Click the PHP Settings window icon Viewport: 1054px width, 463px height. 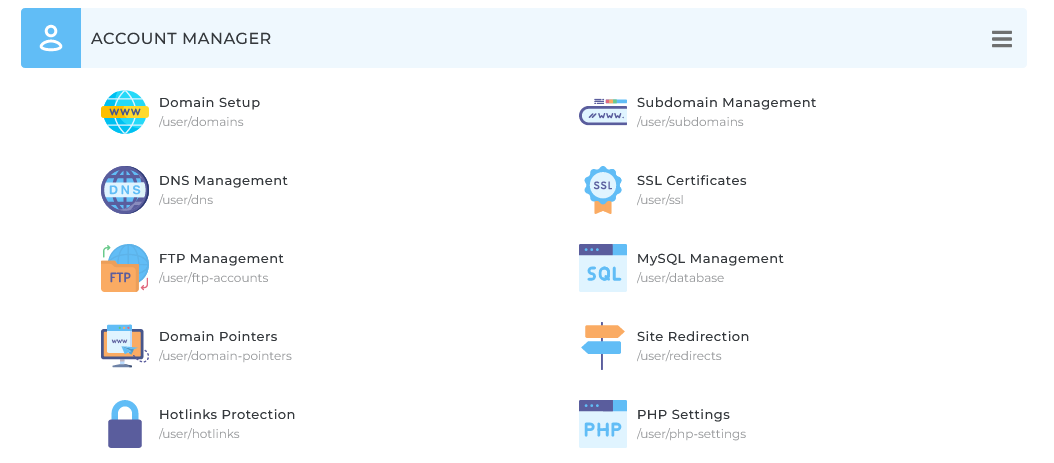tap(603, 424)
